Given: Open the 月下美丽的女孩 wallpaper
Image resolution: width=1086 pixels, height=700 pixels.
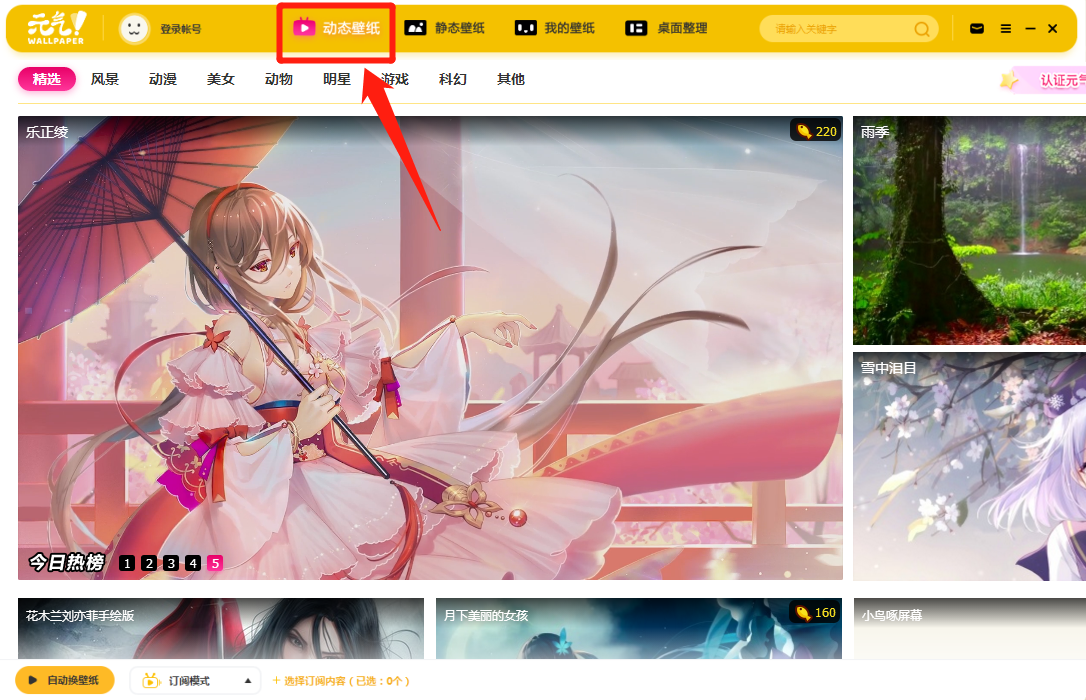Looking at the screenshot, I should coord(639,628).
